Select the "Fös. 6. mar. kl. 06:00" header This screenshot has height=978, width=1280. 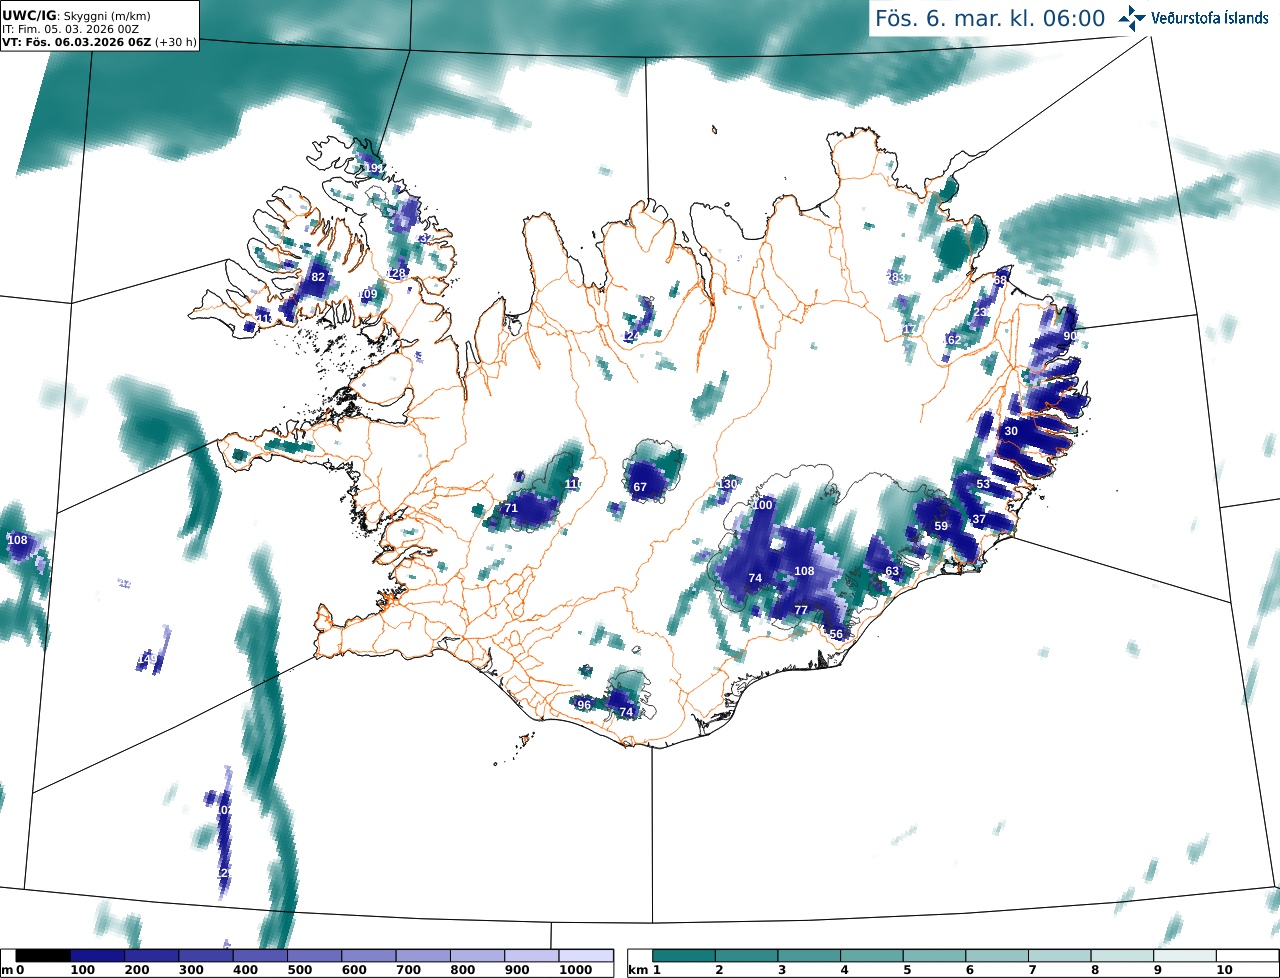click(990, 18)
